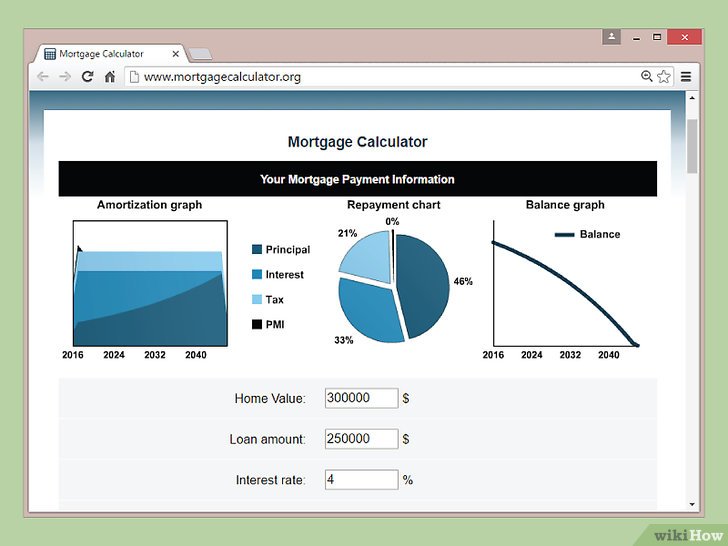The width and height of the screenshot is (728, 546).
Task: Open the Chrome hamburger menu
Action: (686, 77)
